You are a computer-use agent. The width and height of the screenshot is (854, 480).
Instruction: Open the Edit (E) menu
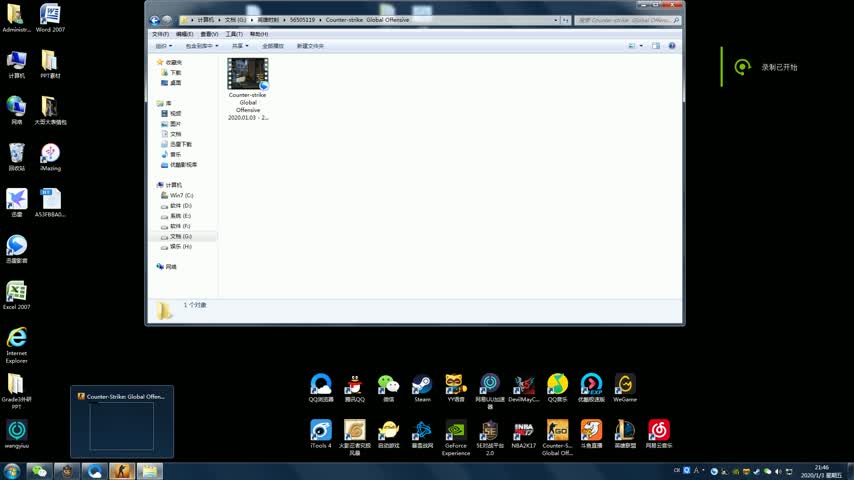click(184, 34)
